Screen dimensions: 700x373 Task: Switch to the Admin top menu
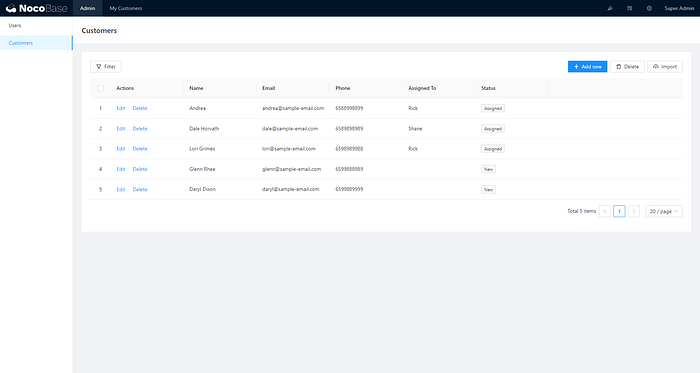point(88,8)
